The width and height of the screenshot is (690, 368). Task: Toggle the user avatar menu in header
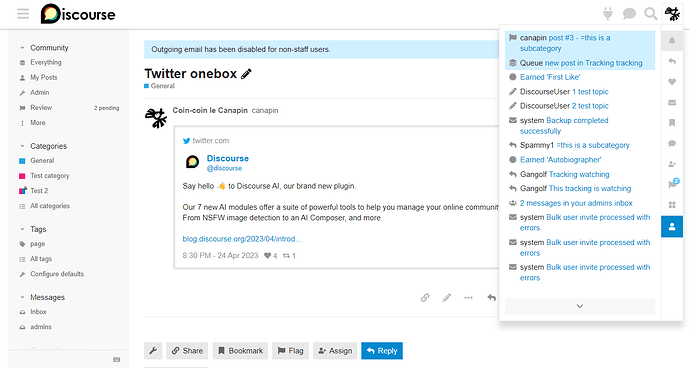tap(672, 14)
